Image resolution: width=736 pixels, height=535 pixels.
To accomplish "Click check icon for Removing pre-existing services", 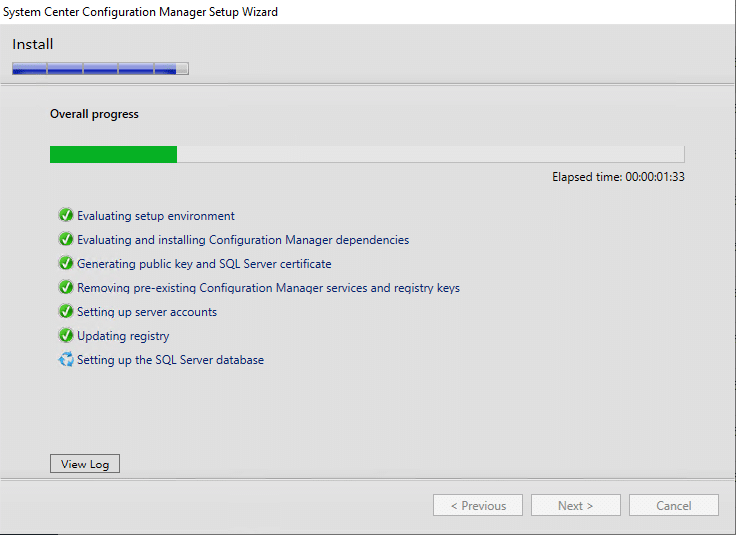I will click(x=66, y=287).
